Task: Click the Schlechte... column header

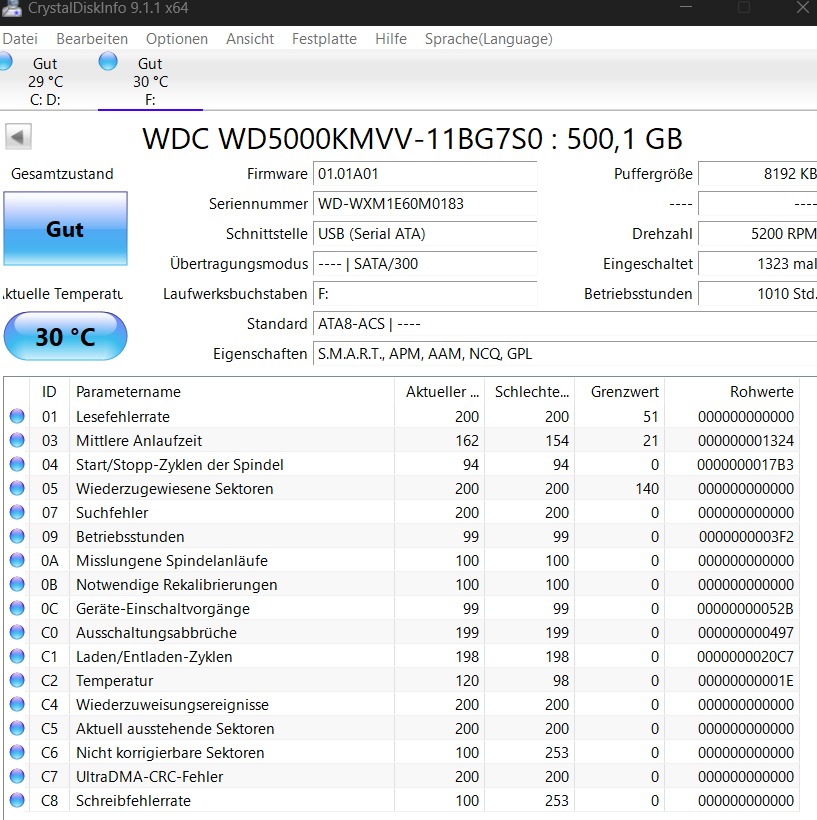Action: (x=529, y=392)
